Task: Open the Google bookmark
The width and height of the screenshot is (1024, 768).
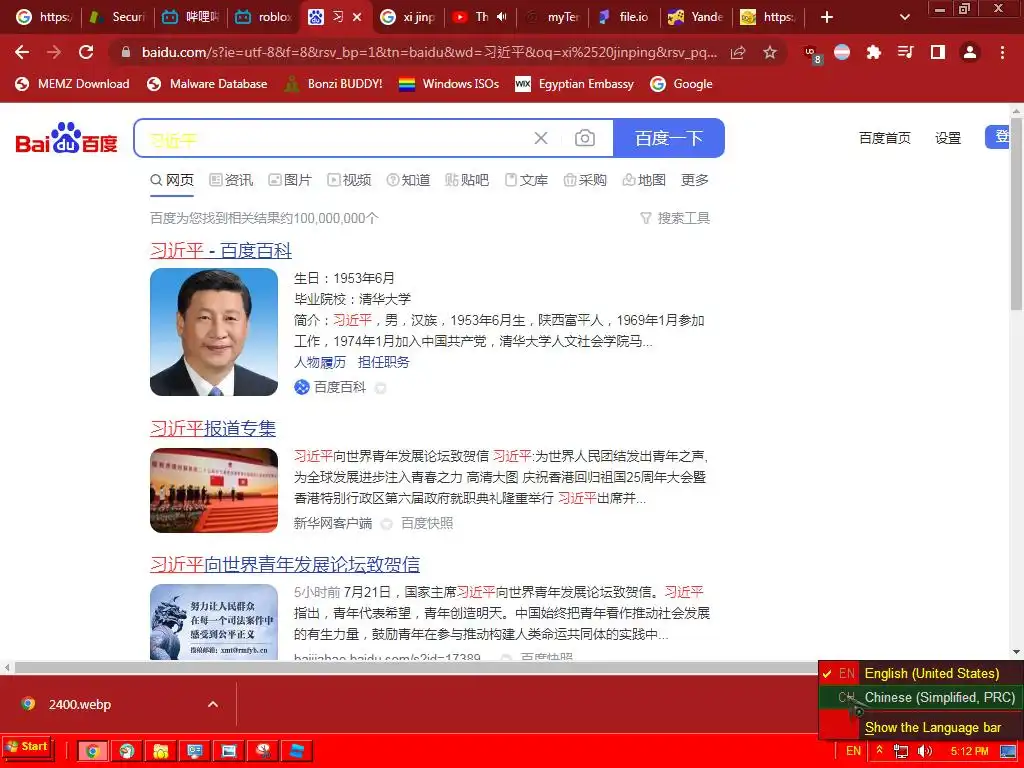Action: coord(681,84)
